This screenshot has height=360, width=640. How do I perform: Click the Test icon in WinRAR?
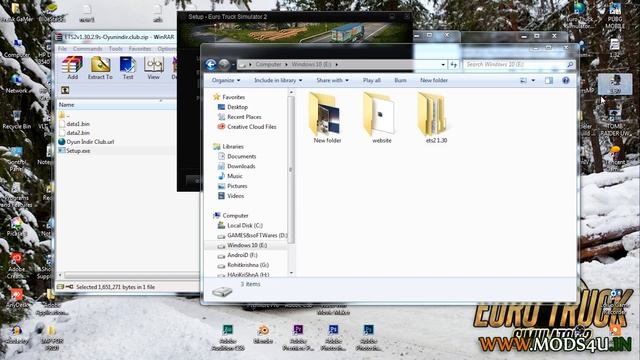pos(128,68)
